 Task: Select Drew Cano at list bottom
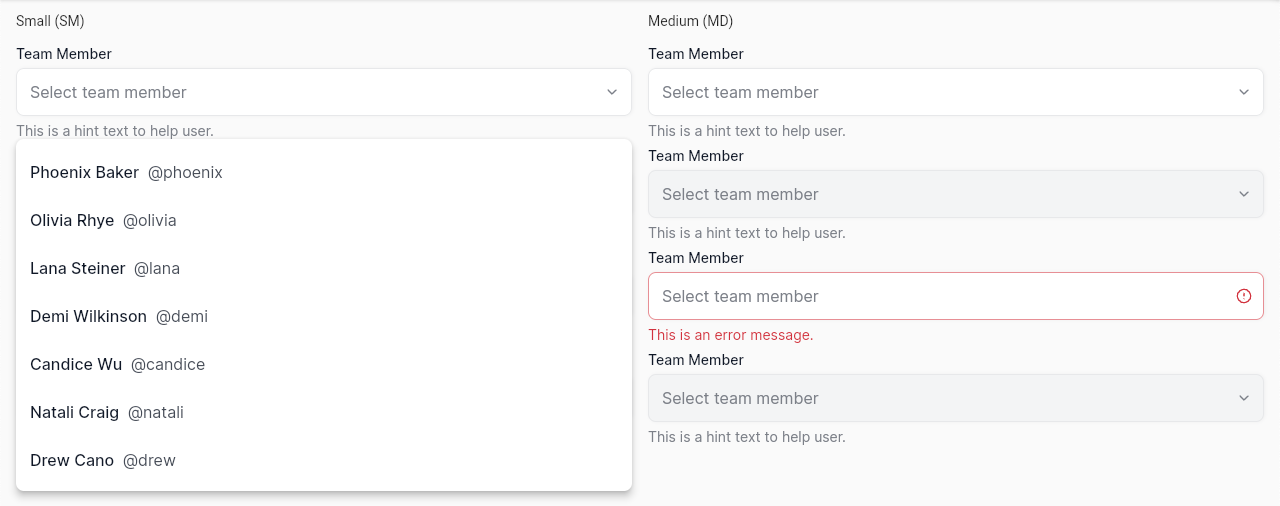point(324,460)
